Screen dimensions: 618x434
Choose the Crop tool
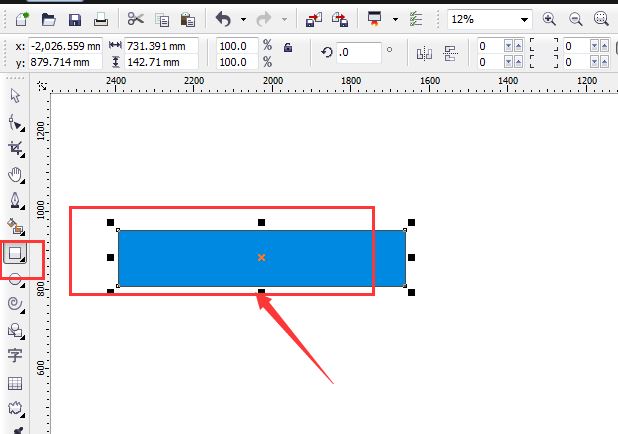click(x=15, y=148)
